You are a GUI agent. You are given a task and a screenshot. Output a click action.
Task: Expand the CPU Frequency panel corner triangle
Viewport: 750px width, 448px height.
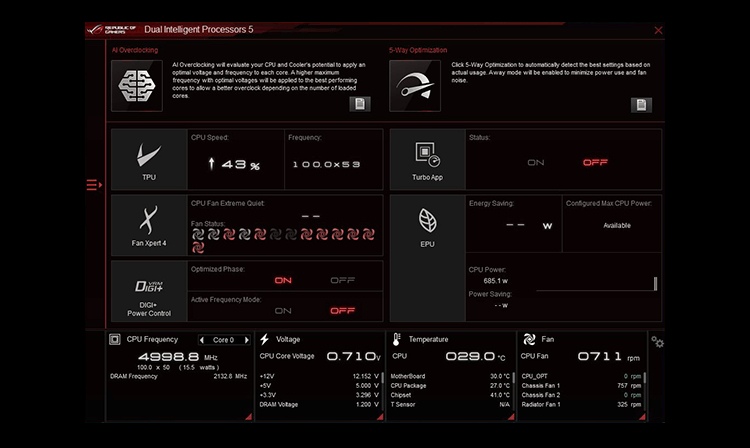point(248,417)
